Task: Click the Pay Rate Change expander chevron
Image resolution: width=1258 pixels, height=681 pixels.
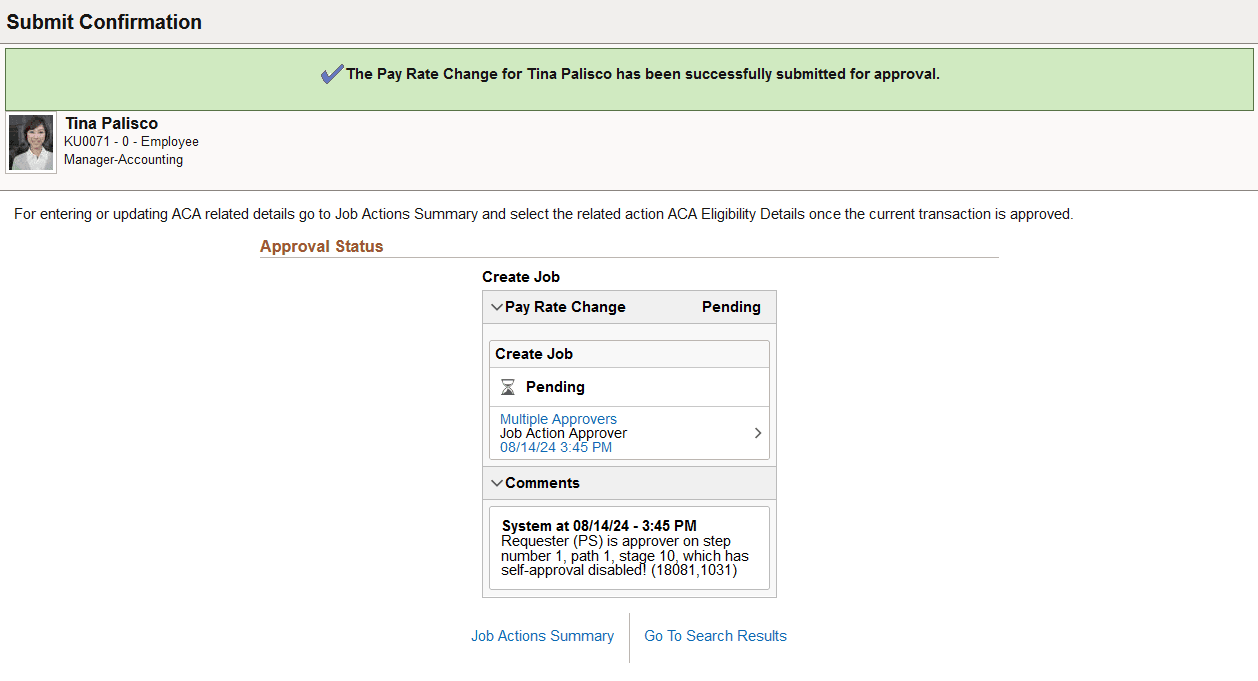Action: [x=497, y=306]
